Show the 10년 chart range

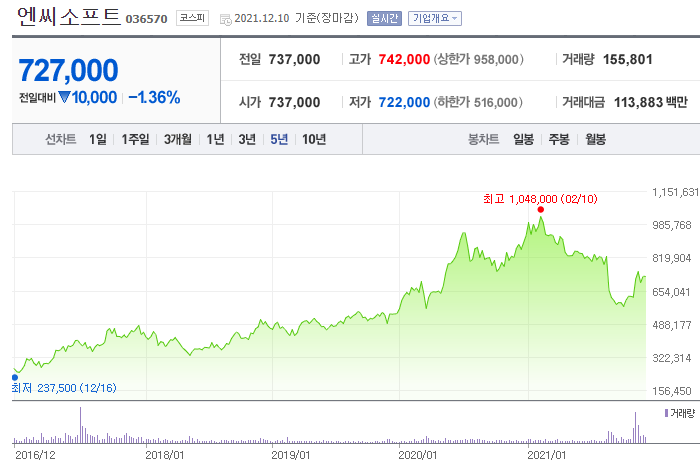pos(314,139)
